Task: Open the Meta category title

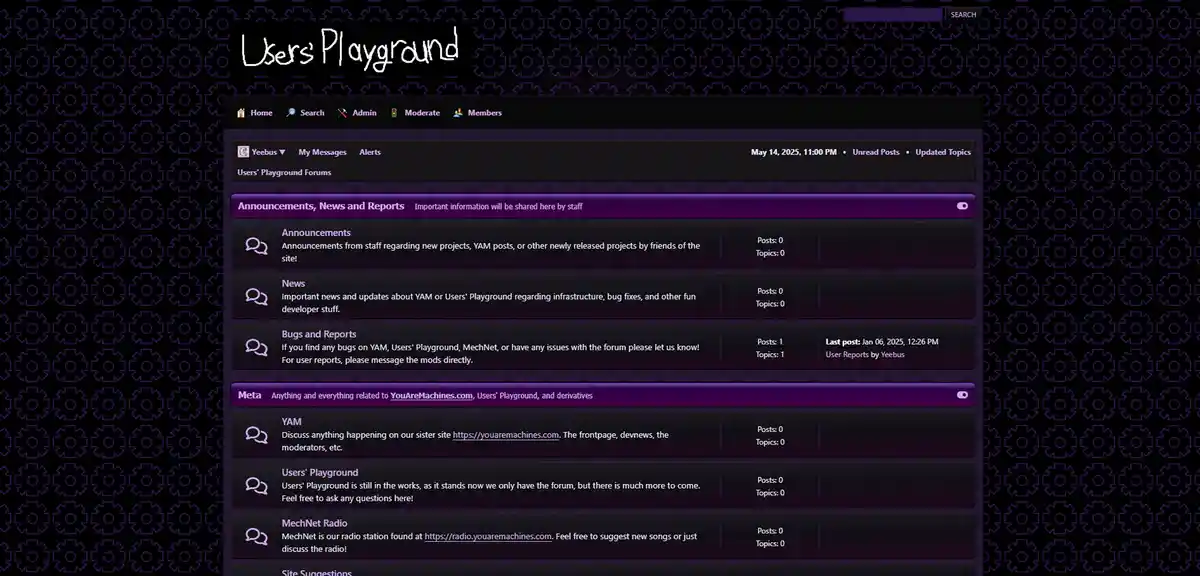Action: 250,395
